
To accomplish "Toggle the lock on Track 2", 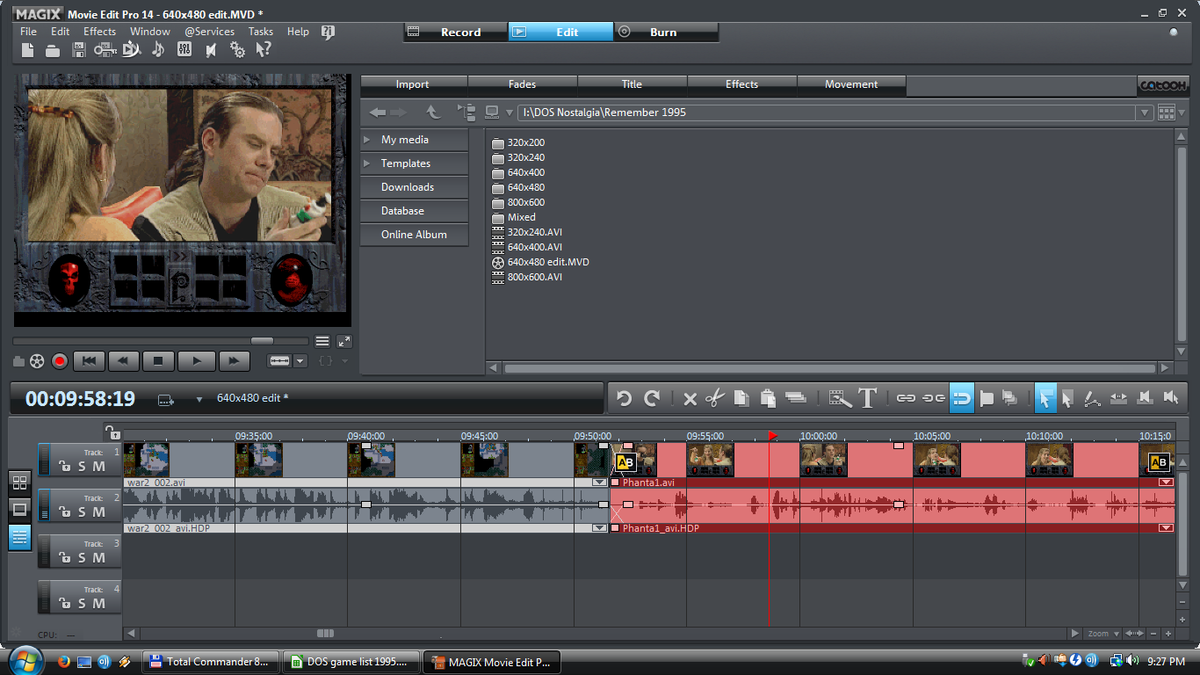I will (65, 512).
